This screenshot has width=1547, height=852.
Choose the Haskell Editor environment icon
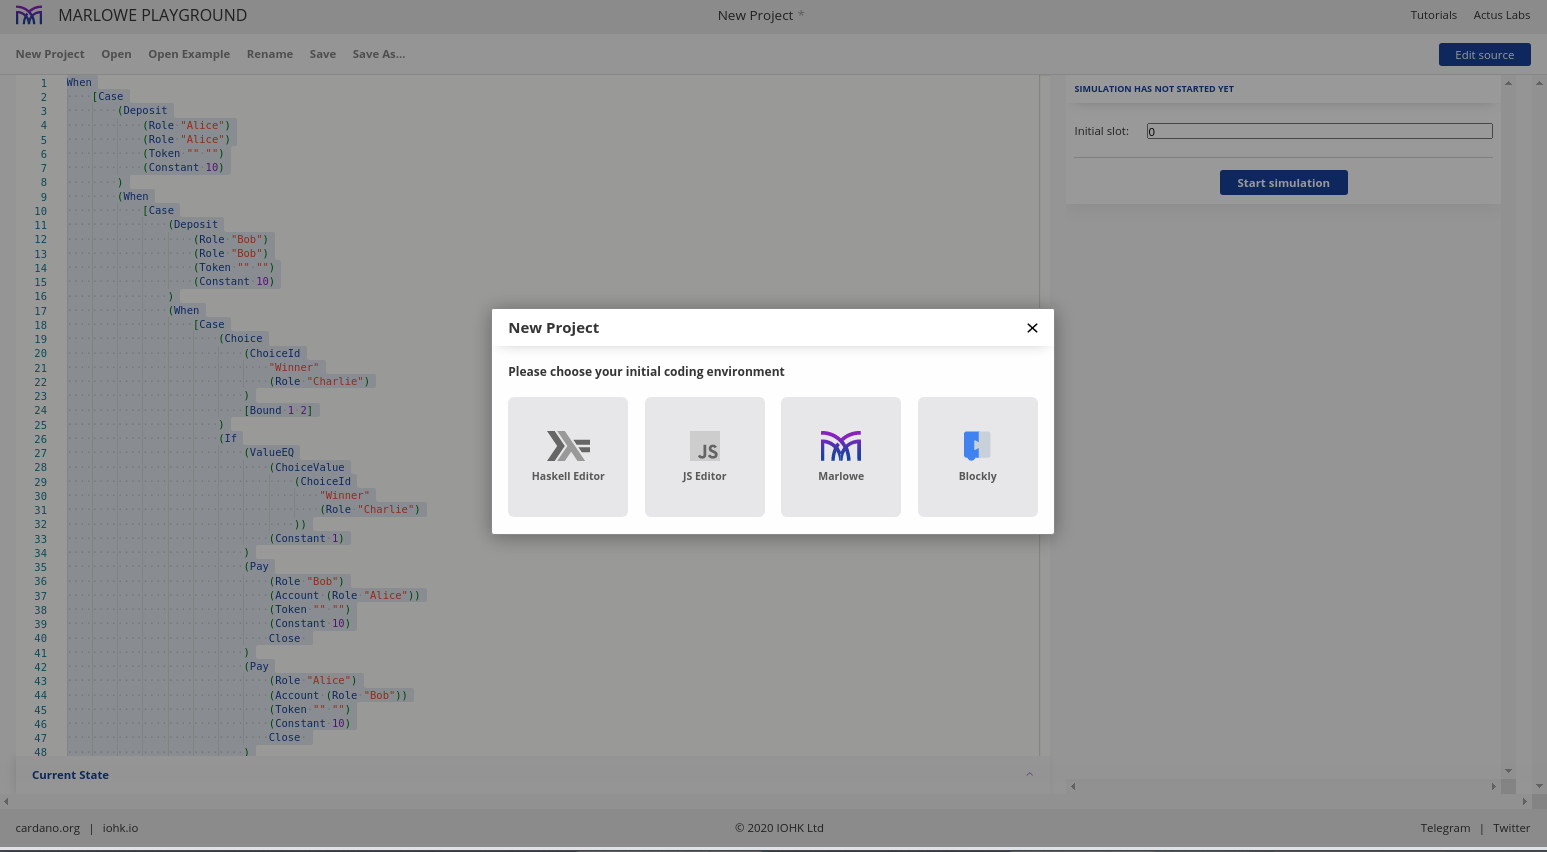[568, 446]
